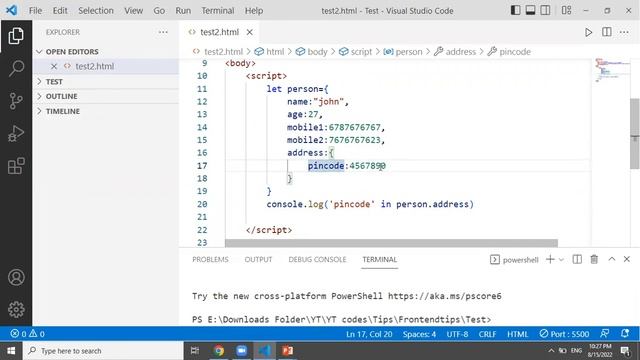The image size is (640, 360).
Task: Open the Explorer view in activity bar
Action: pyautogui.click(x=16, y=36)
